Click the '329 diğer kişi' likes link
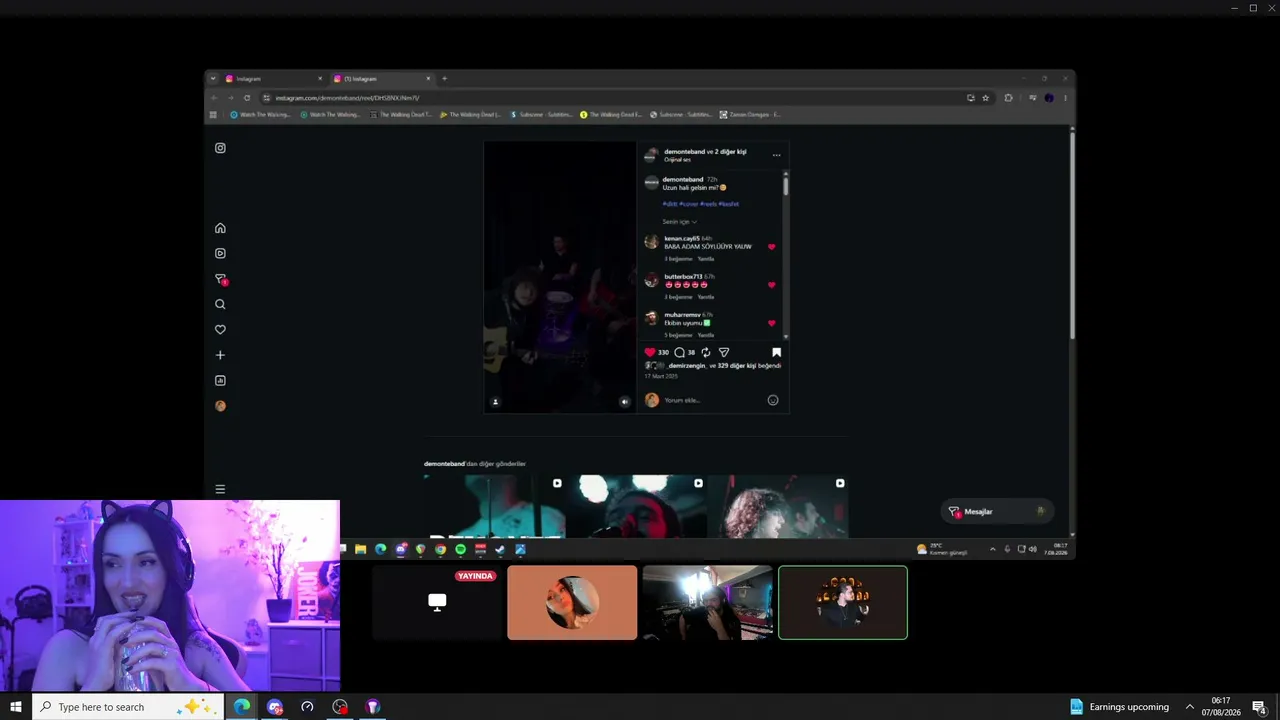 [736, 366]
